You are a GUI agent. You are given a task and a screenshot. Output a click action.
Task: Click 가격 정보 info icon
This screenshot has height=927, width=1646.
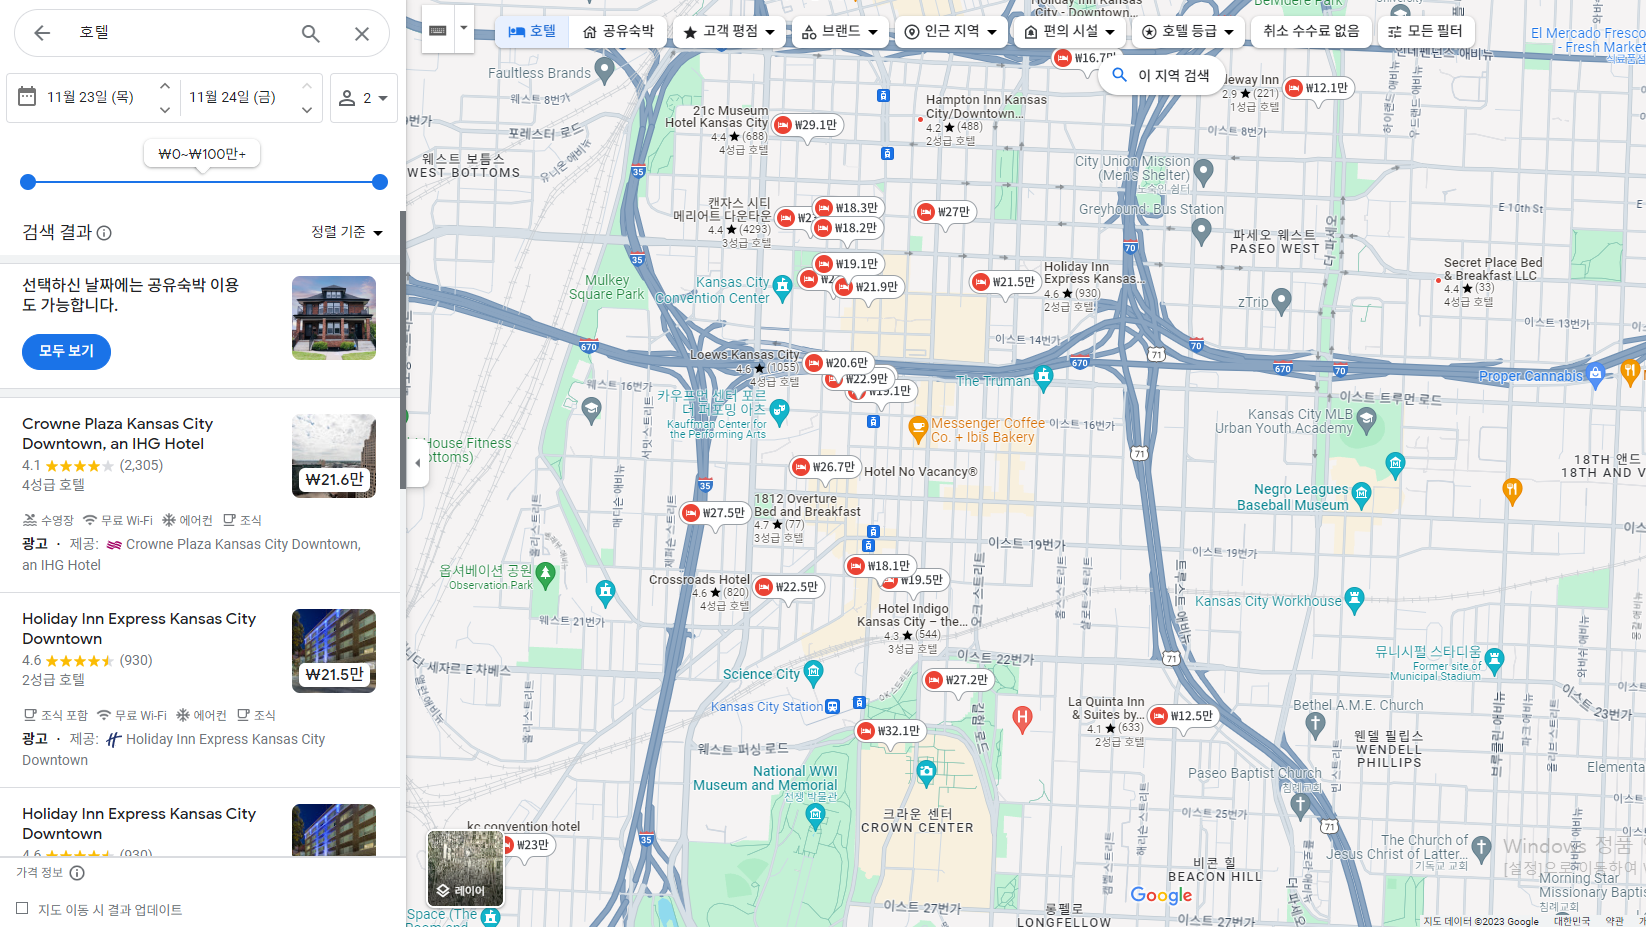coord(77,873)
